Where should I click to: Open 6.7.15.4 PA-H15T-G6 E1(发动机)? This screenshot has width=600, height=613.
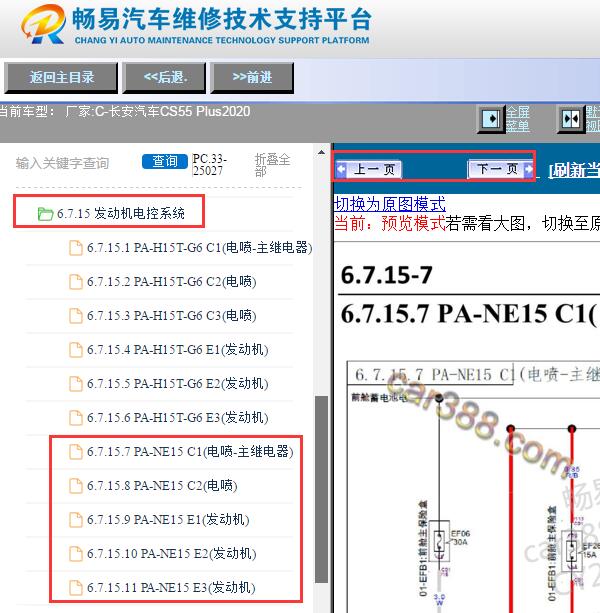177,350
